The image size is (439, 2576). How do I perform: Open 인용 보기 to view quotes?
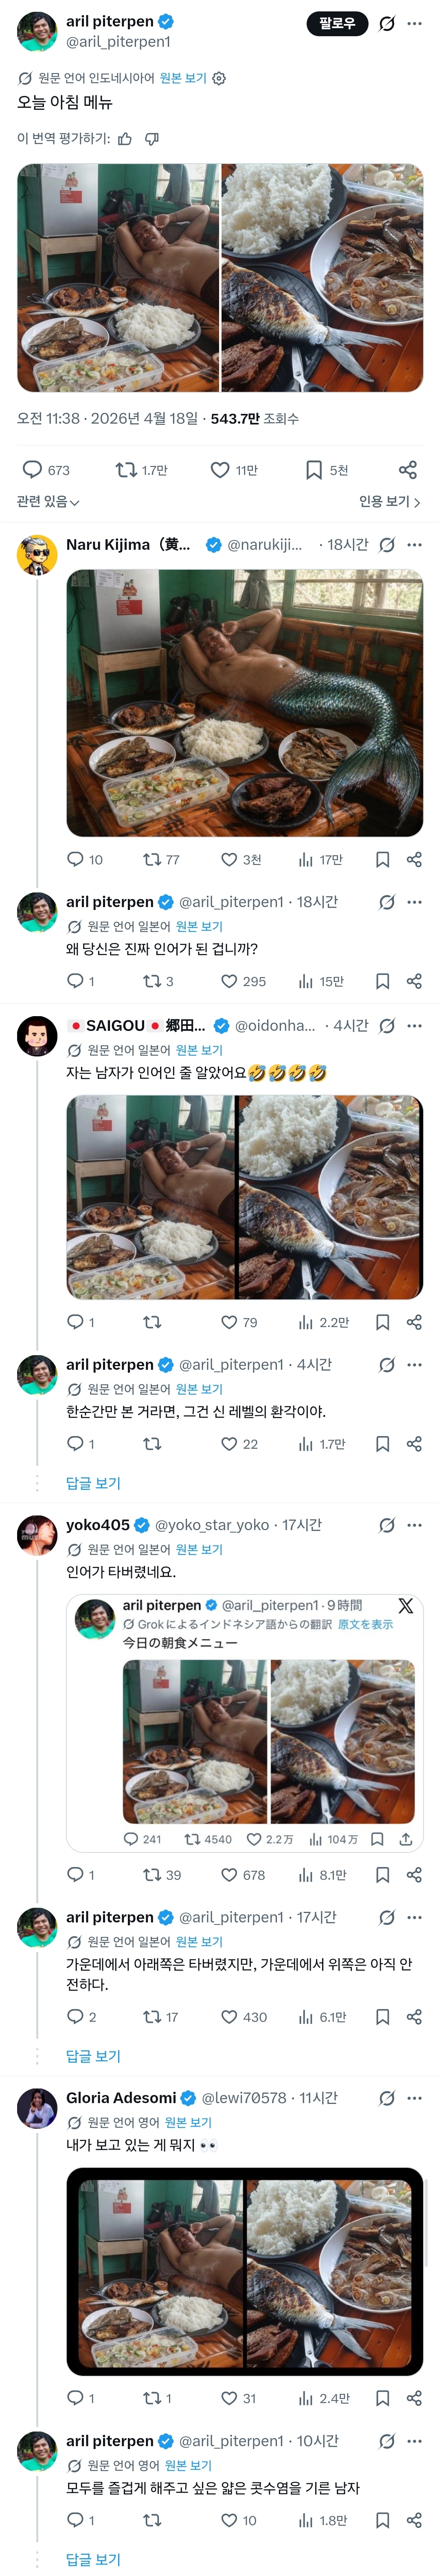pyautogui.click(x=389, y=502)
